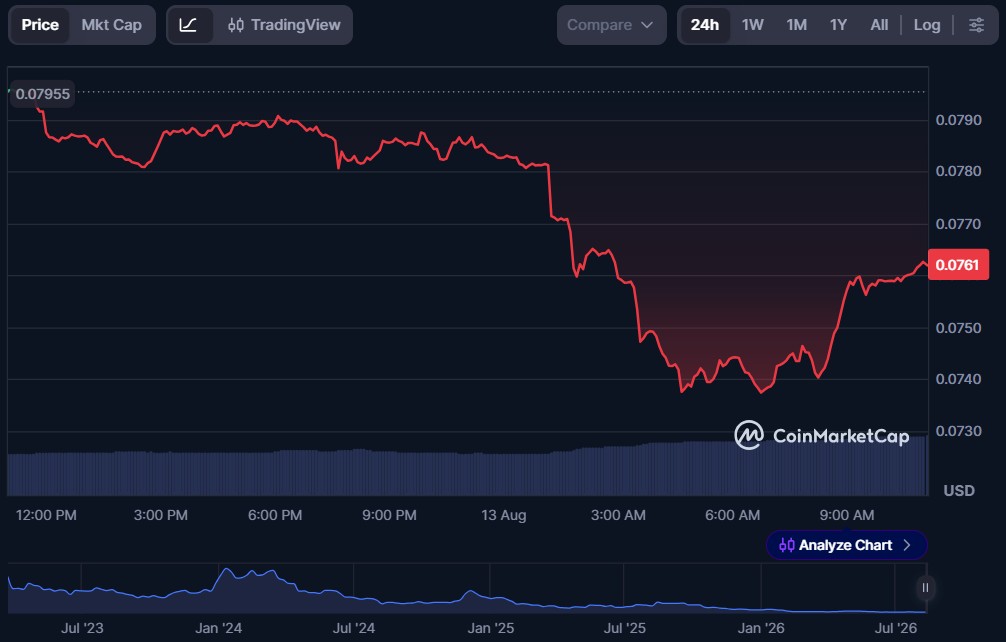Click the 0.0730 price axis label
This screenshot has height=642, width=1006.
pyautogui.click(x=959, y=431)
